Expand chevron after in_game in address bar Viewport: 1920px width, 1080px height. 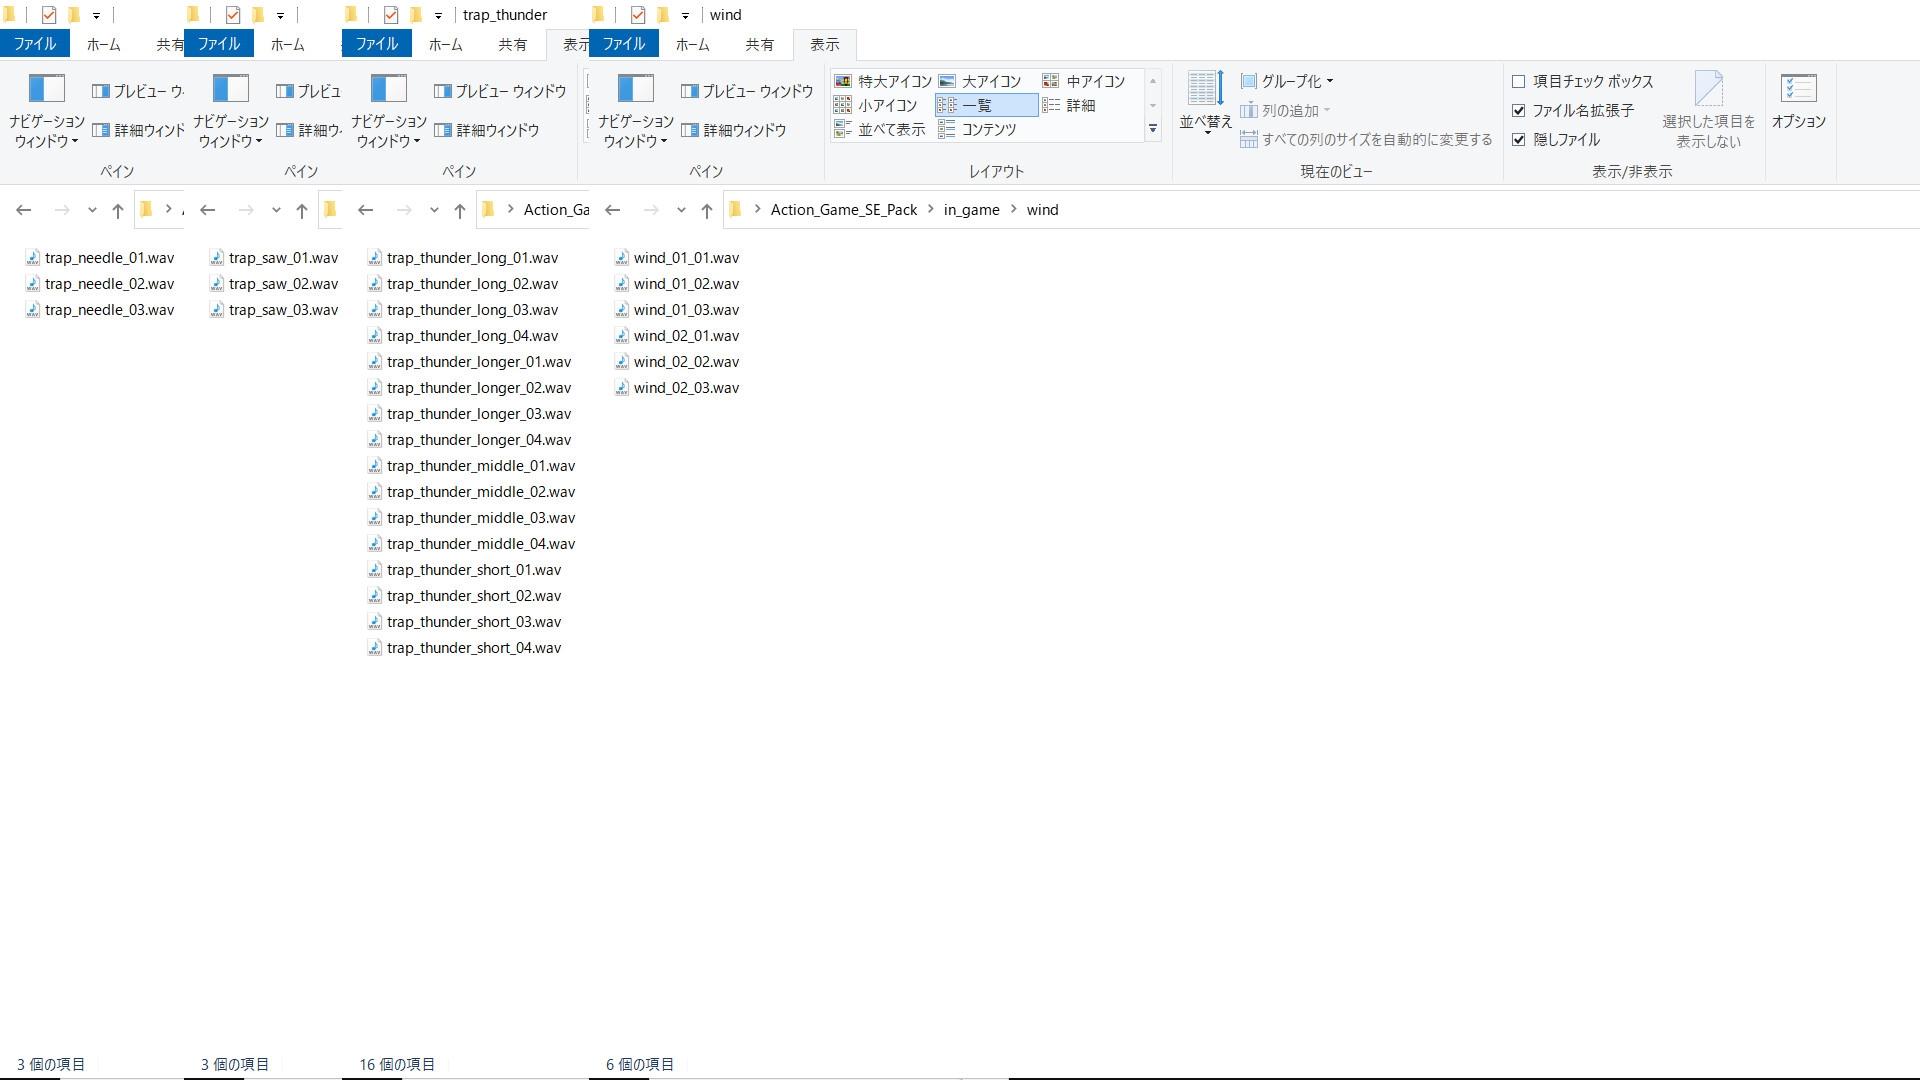coord(1013,209)
